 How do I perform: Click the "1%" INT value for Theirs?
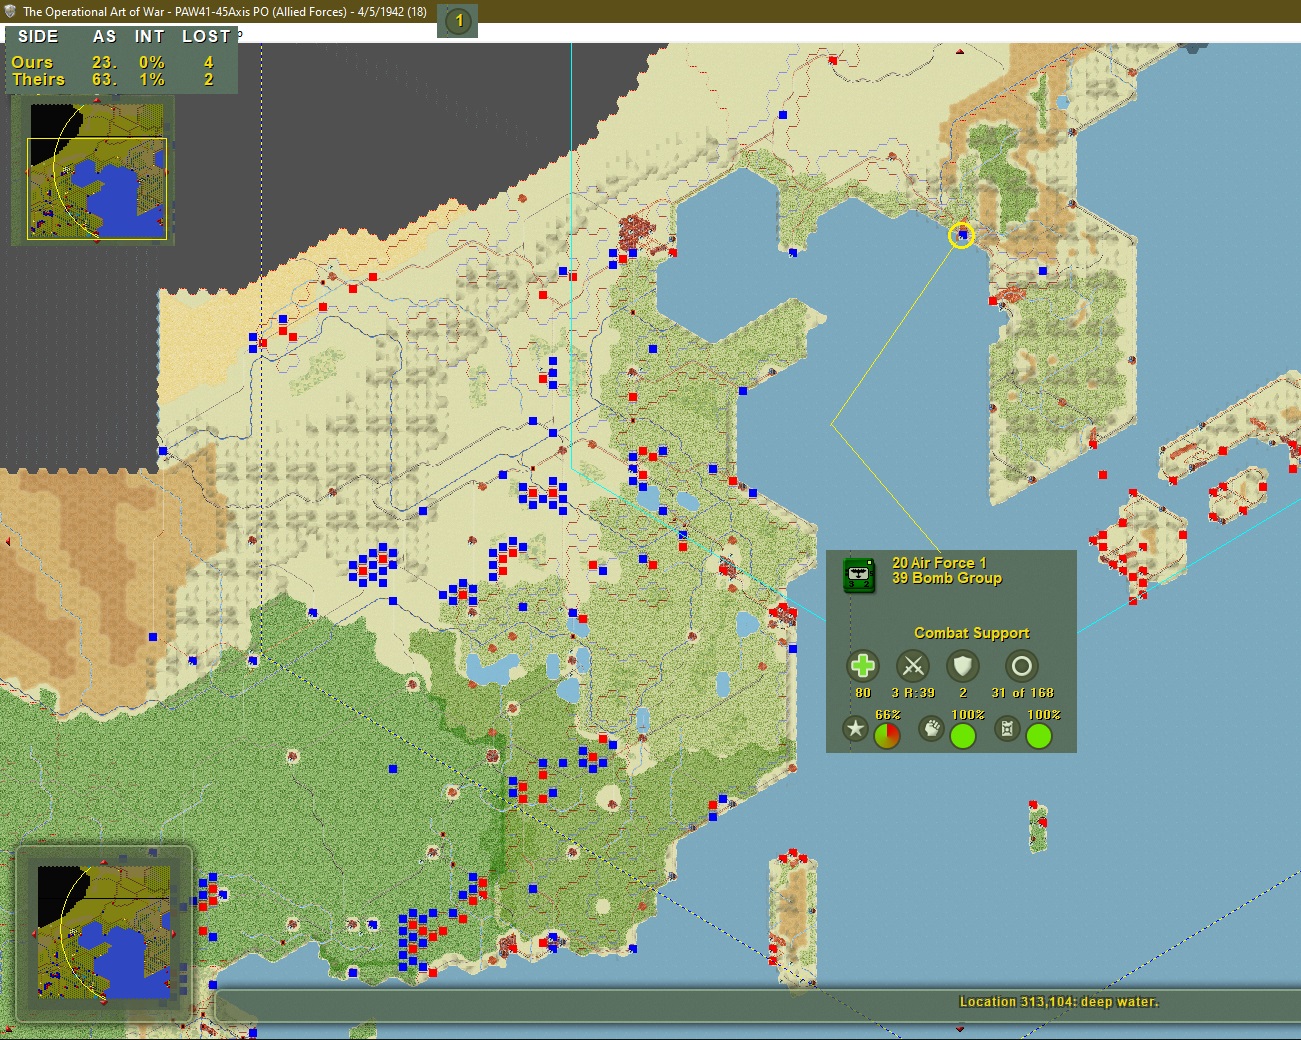tap(152, 79)
